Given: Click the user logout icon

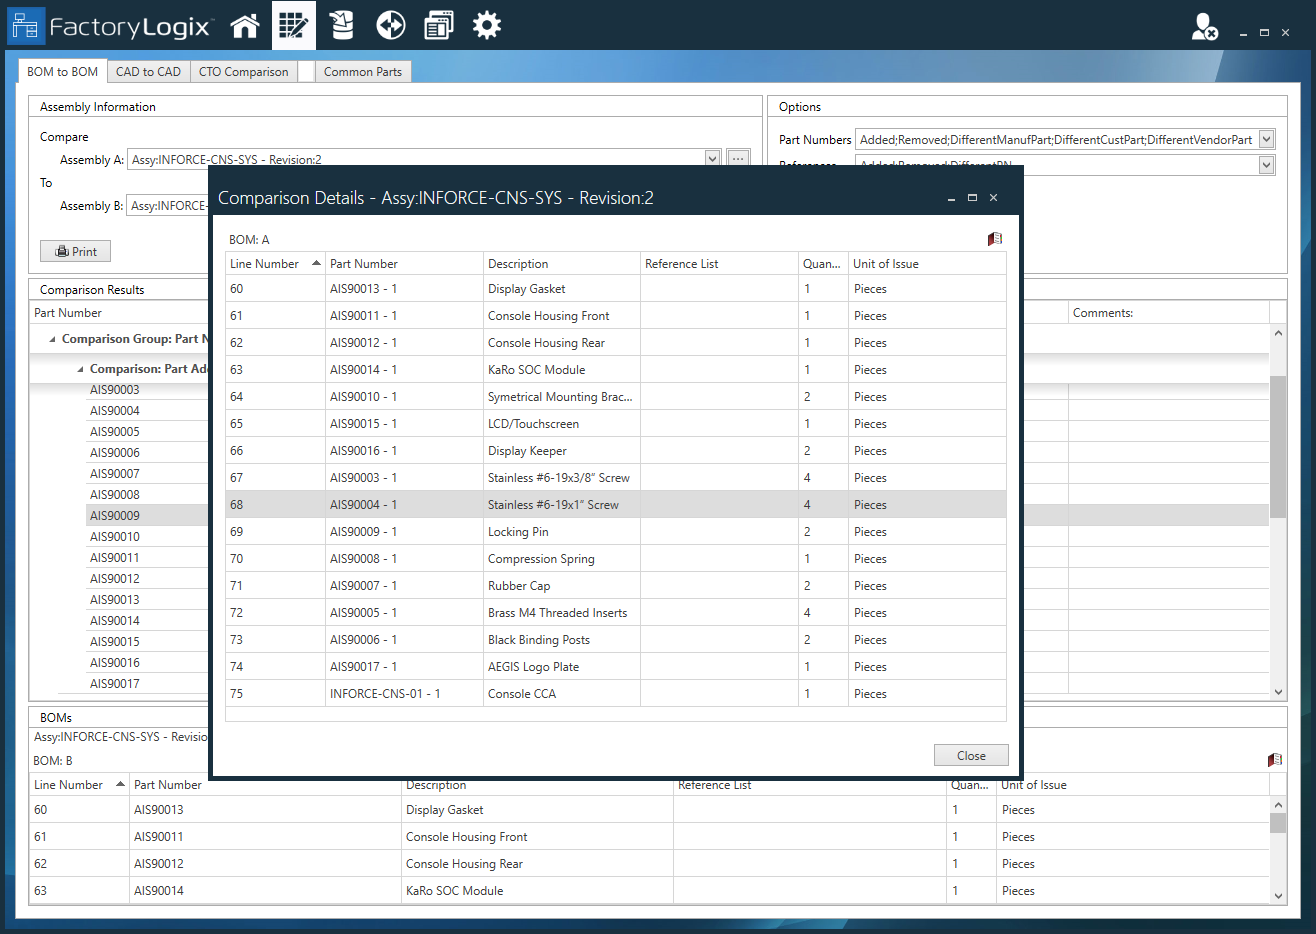Looking at the screenshot, I should [1204, 27].
